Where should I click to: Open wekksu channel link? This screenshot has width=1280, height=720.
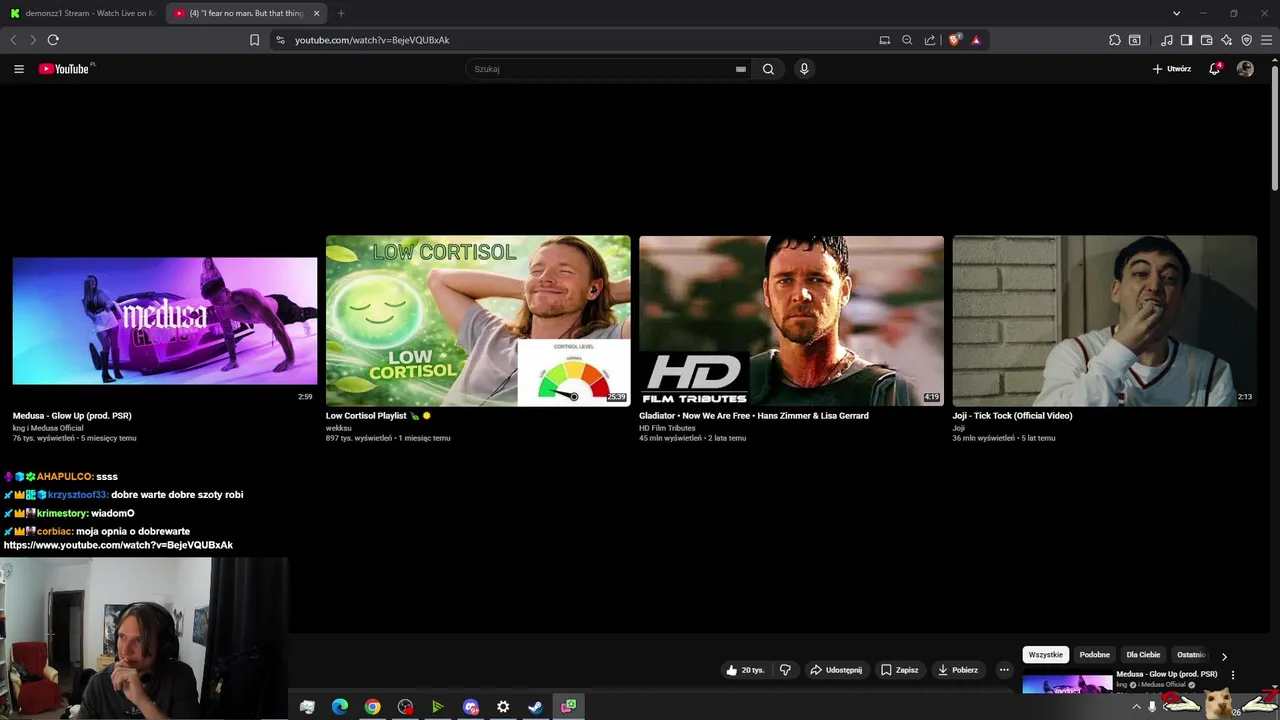click(338, 428)
